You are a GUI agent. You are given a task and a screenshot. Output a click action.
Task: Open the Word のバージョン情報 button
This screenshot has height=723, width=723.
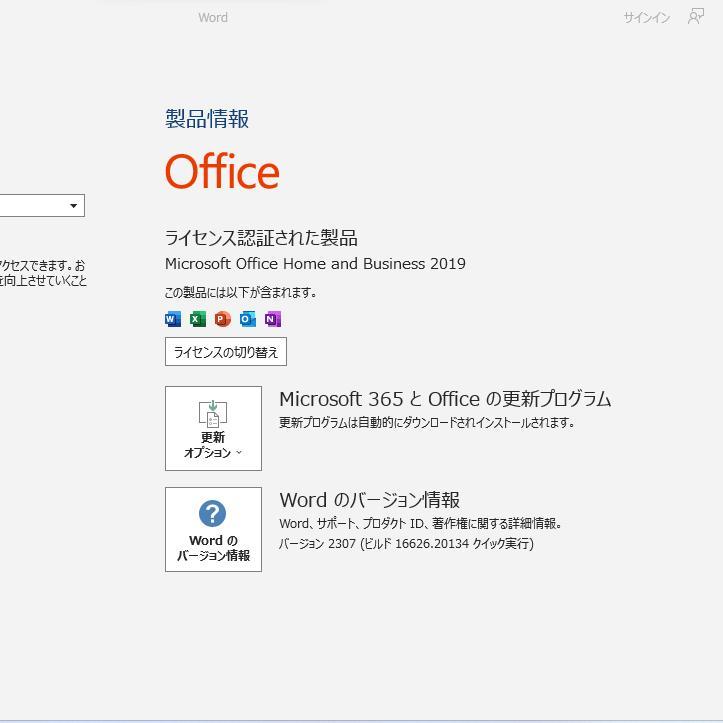click(213, 529)
